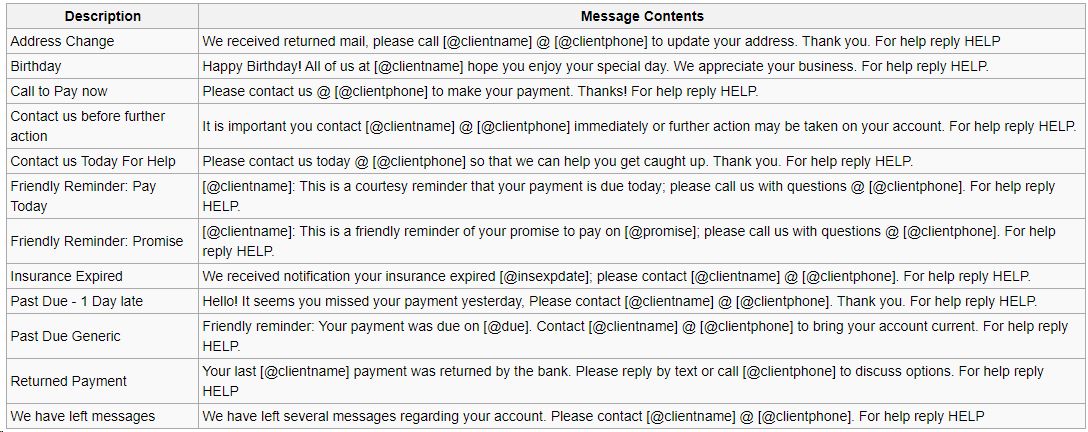Image resolution: width=1088 pixels, height=432 pixels.
Task: Click the Message Contents column header
Action: click(x=642, y=16)
